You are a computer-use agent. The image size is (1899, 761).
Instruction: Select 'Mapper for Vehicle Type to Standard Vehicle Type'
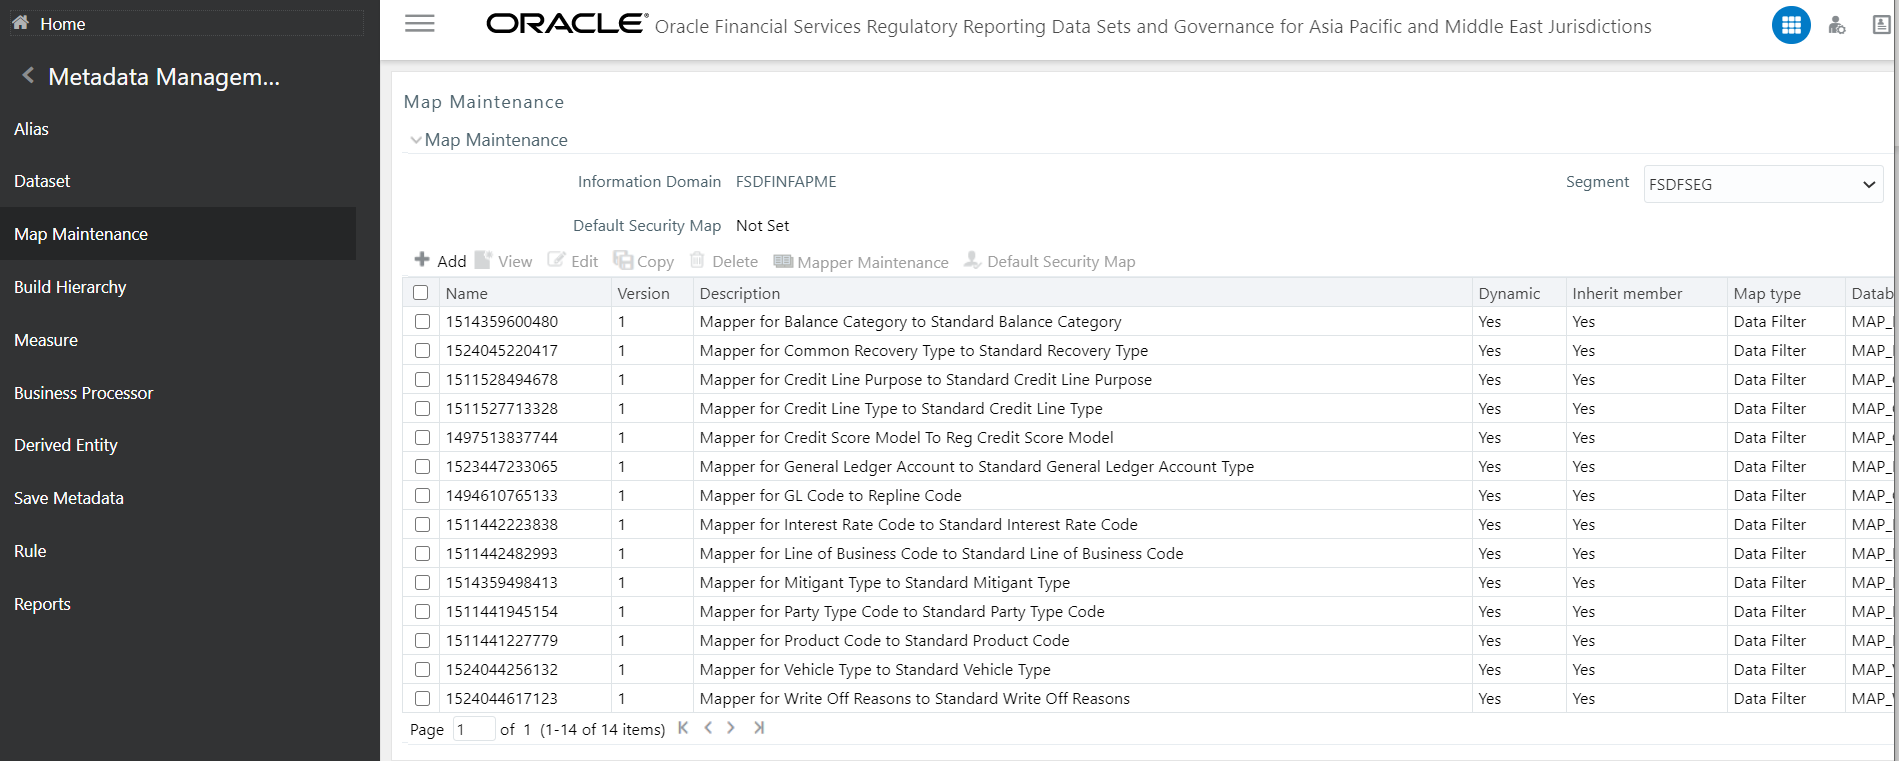pyautogui.click(x=875, y=670)
